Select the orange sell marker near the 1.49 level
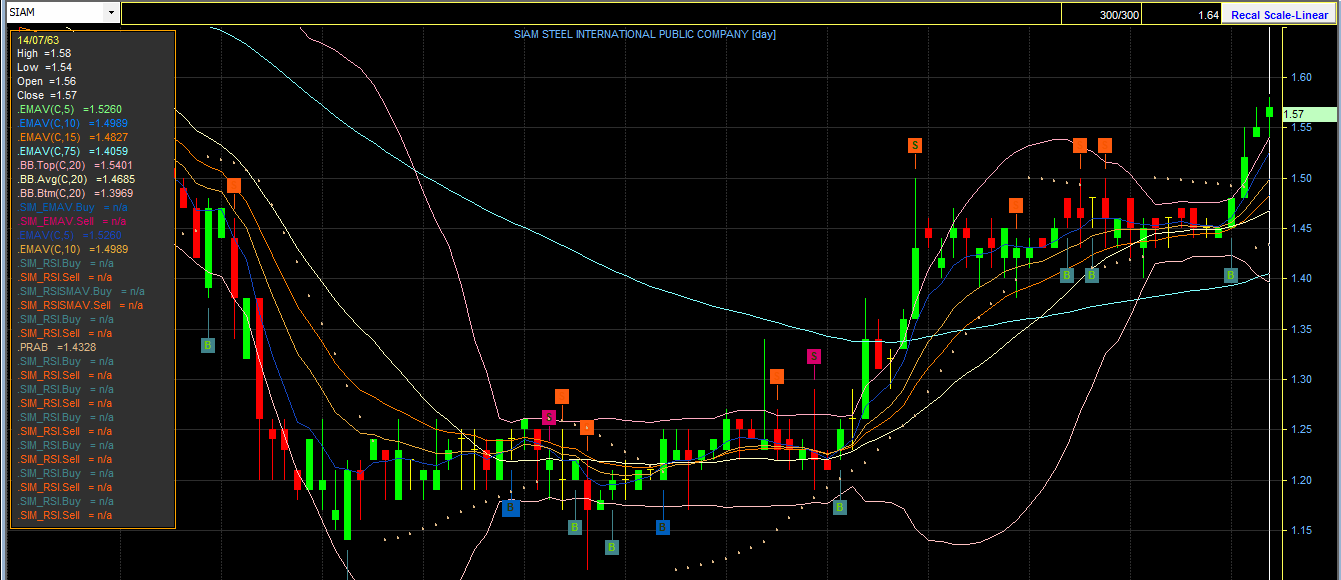The width and height of the screenshot is (1341, 580). coord(234,185)
